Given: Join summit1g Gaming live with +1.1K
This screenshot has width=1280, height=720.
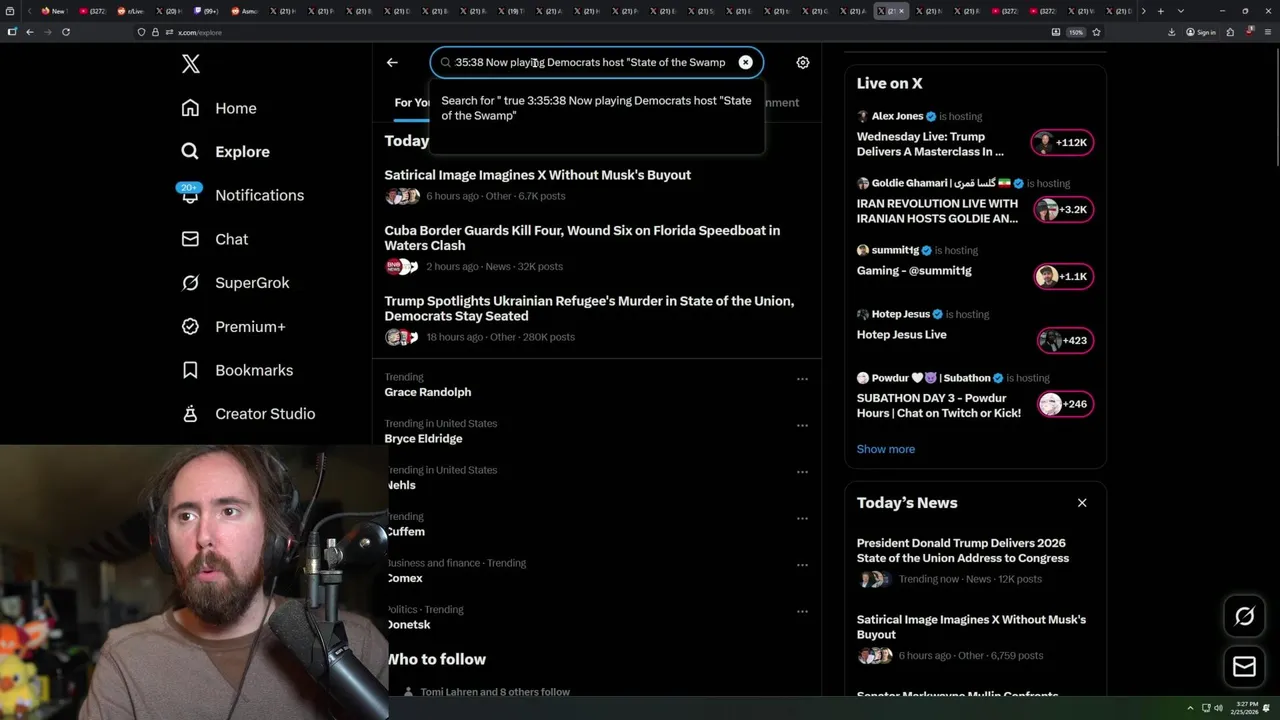Looking at the screenshot, I should click(1062, 276).
